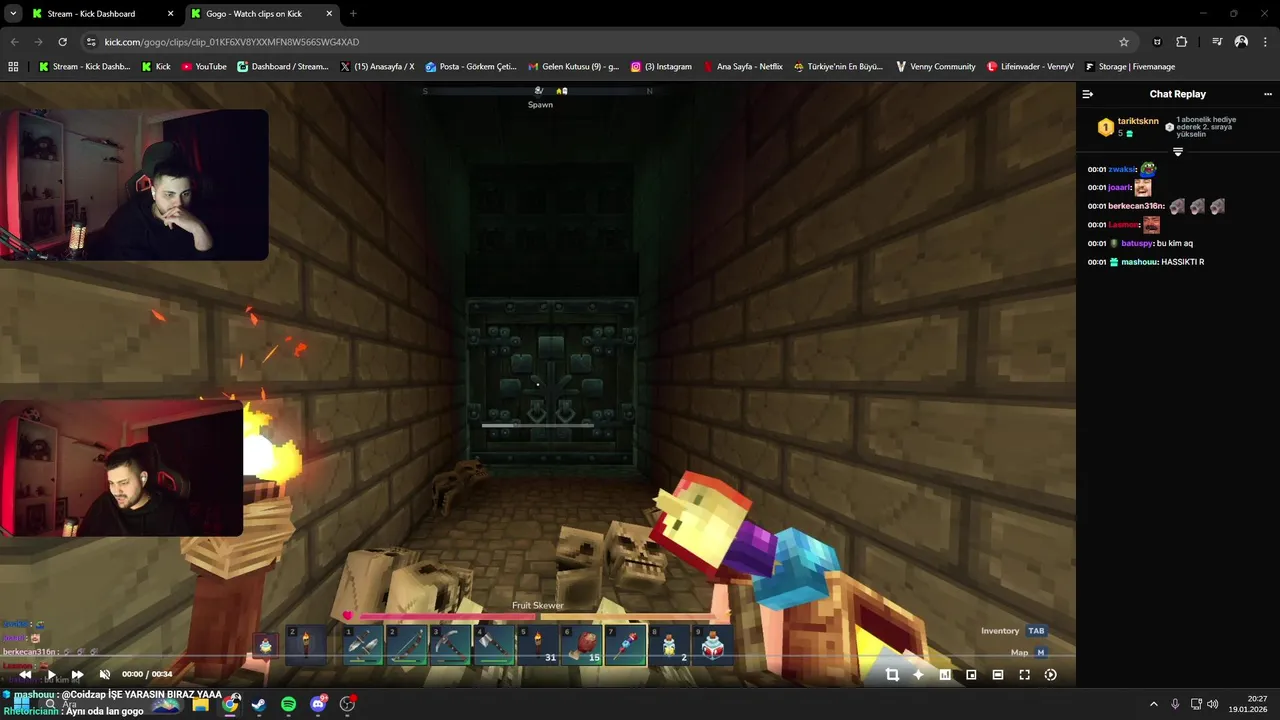
Task: Open the apps grid in bookmarks bar
Action: [x=13, y=67]
